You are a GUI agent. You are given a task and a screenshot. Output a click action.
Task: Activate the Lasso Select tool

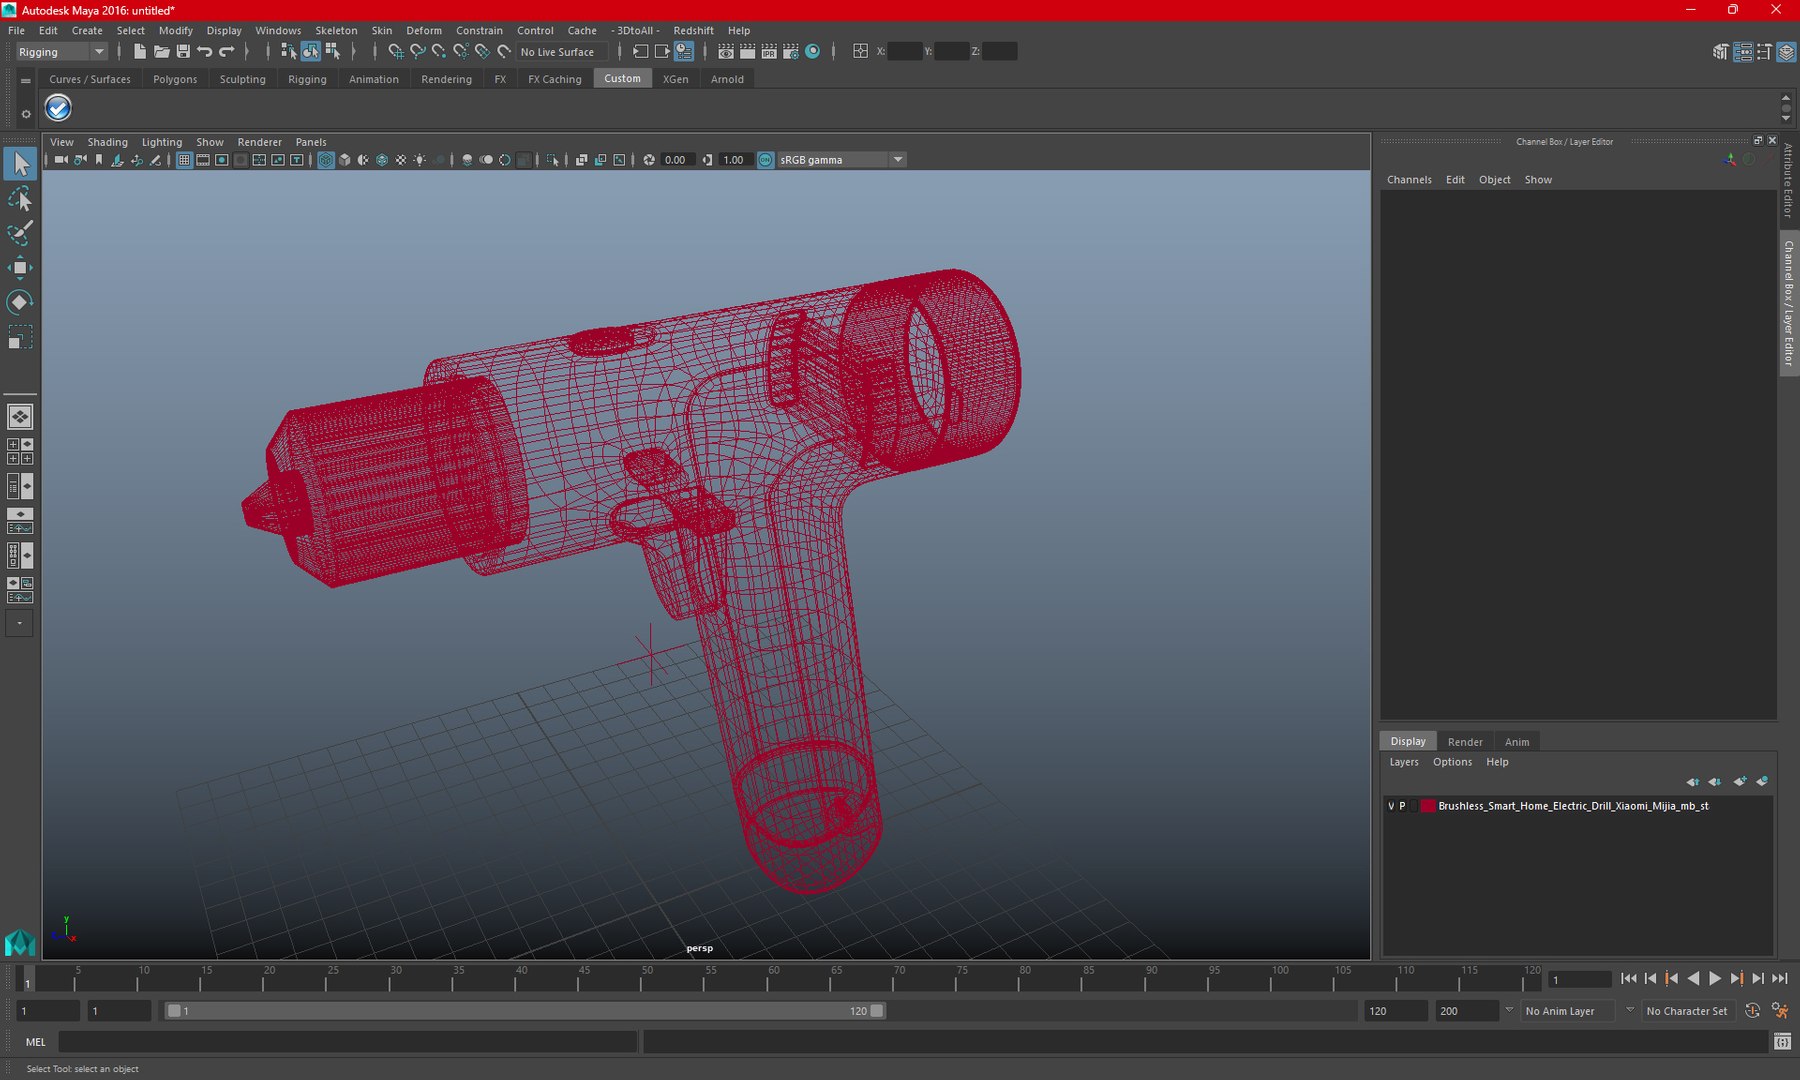(x=20, y=198)
